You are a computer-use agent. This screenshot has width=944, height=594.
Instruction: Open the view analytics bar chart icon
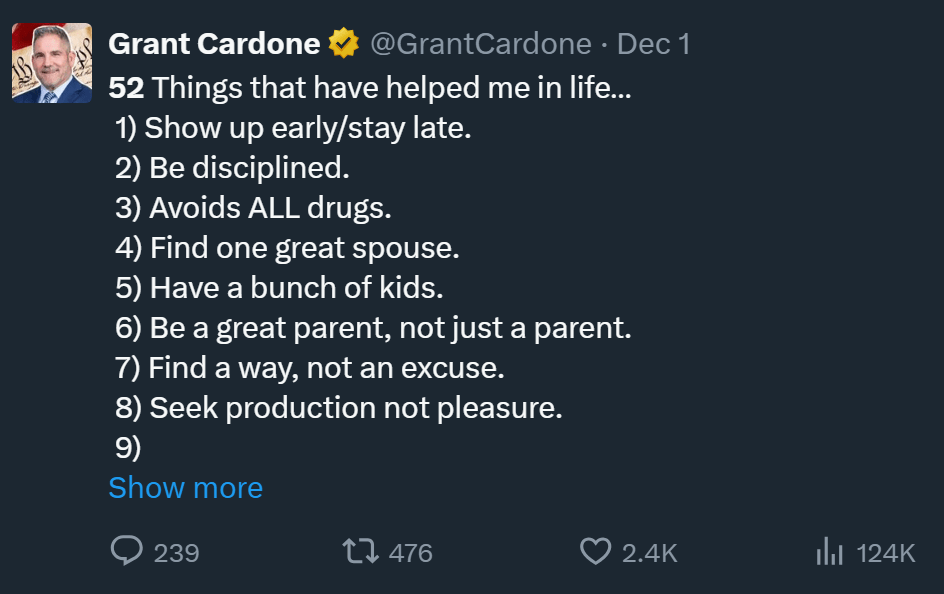click(830, 552)
